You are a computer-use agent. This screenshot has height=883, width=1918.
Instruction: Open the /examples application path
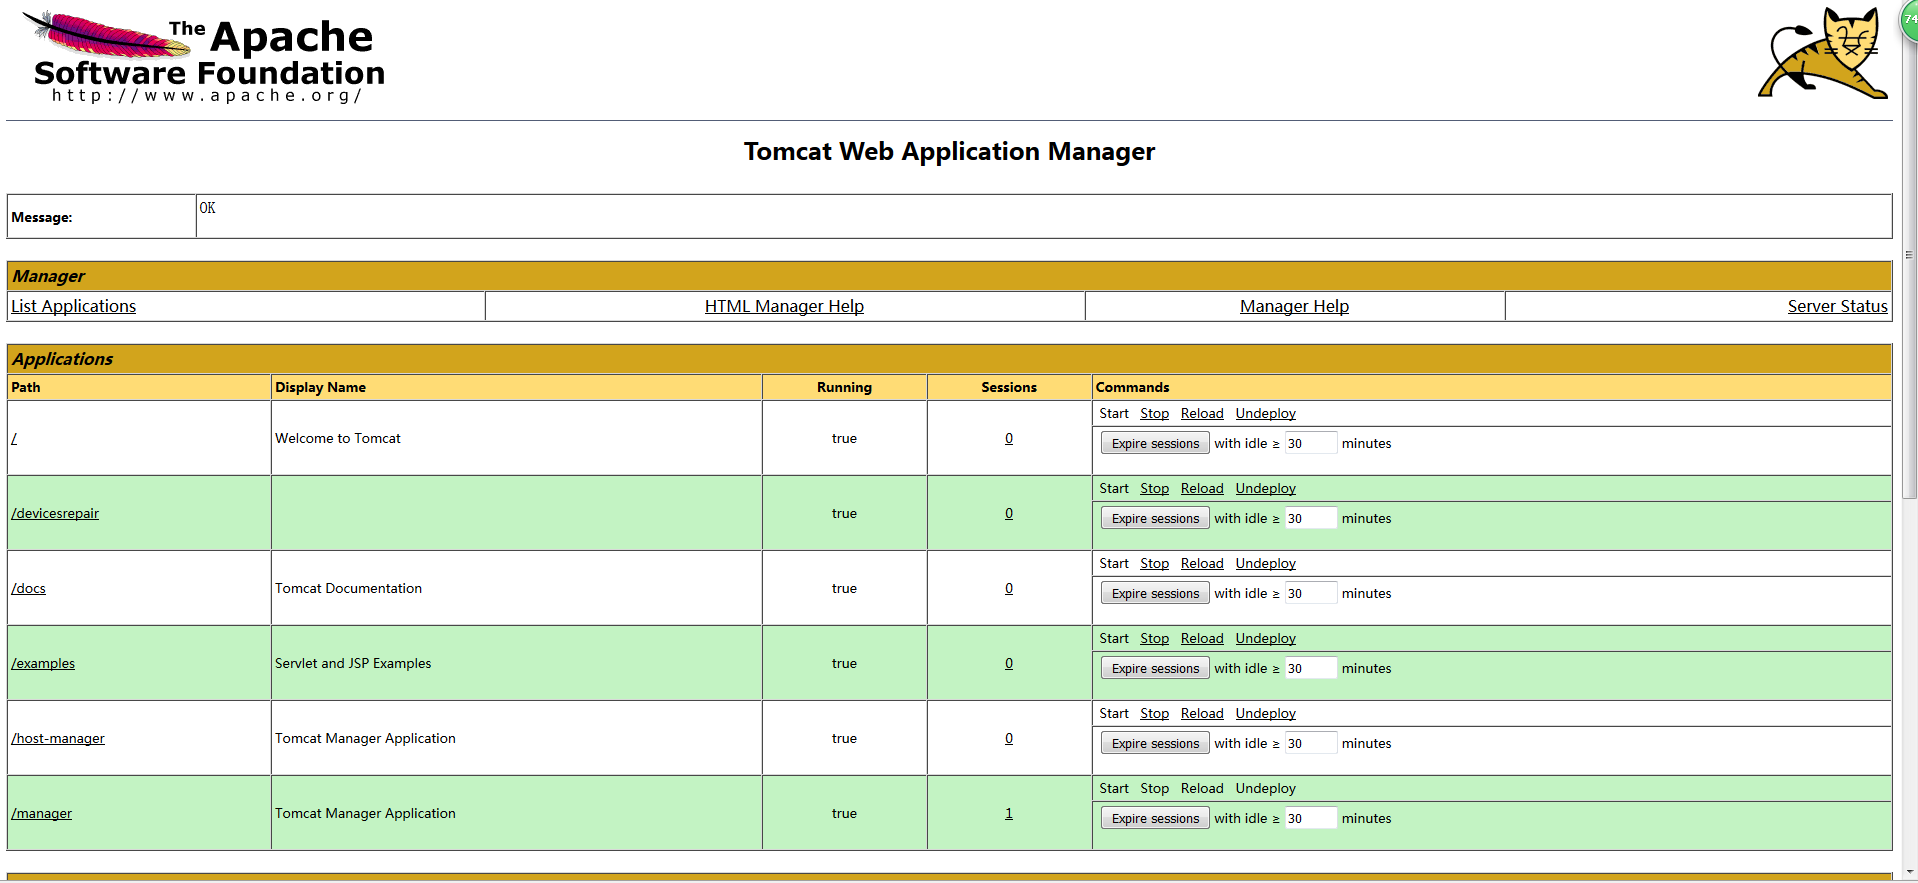point(43,663)
